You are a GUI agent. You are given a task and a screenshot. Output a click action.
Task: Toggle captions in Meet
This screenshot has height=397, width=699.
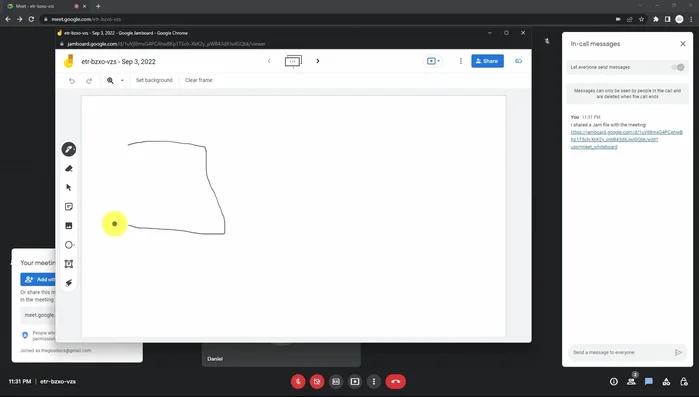pyautogui.click(x=336, y=381)
